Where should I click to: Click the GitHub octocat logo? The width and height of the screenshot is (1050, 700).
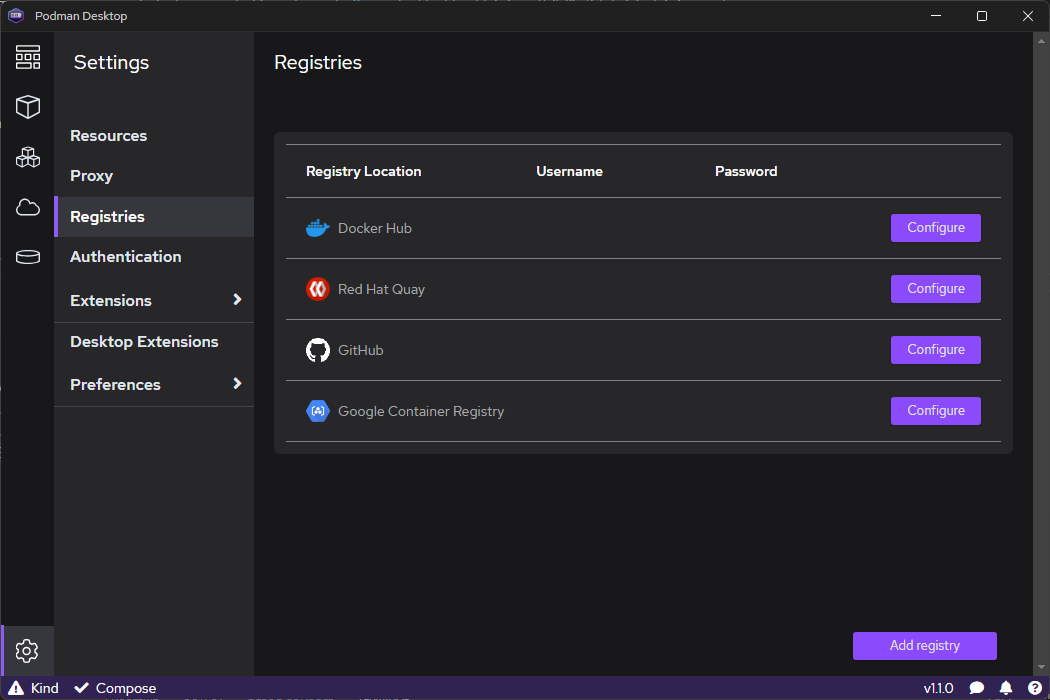point(317,350)
